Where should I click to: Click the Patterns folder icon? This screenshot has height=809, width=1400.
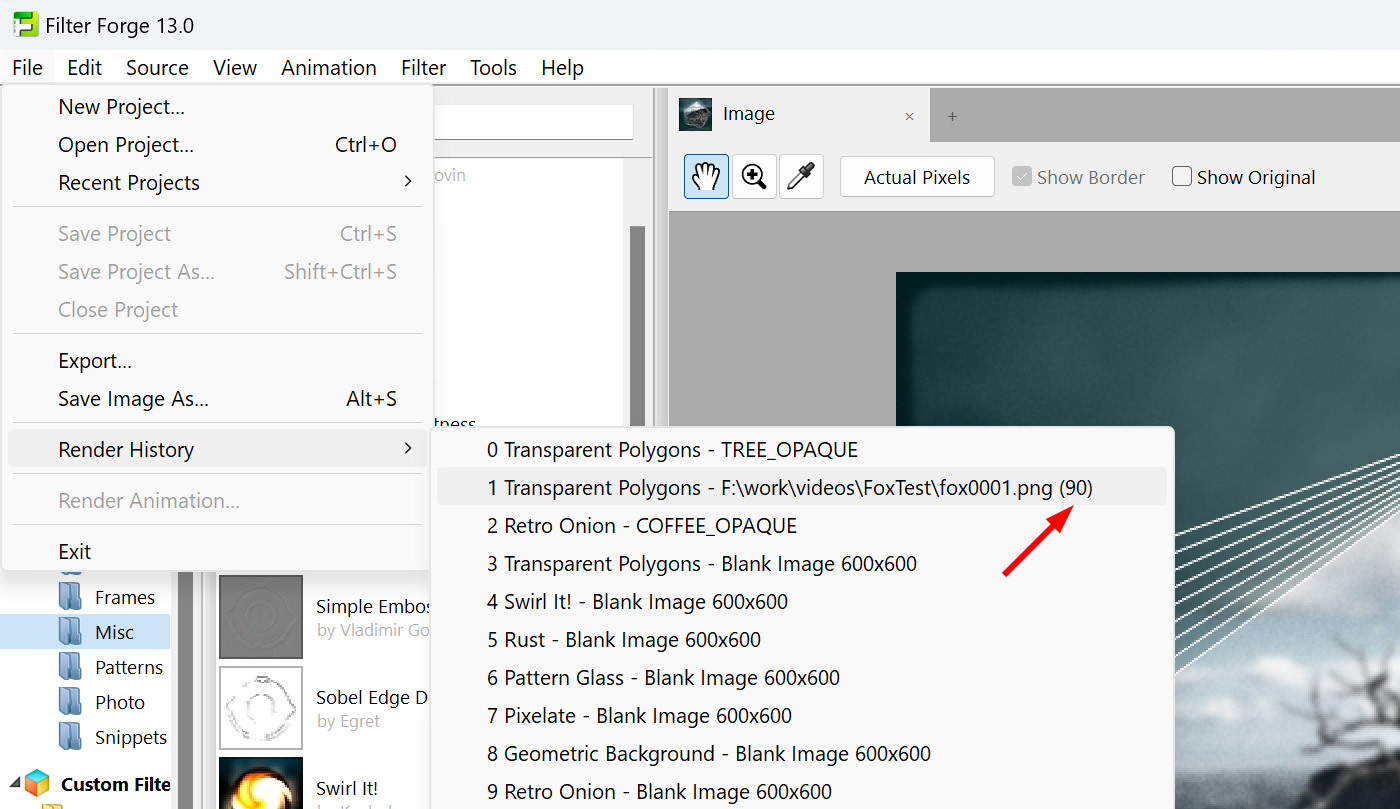[70, 667]
